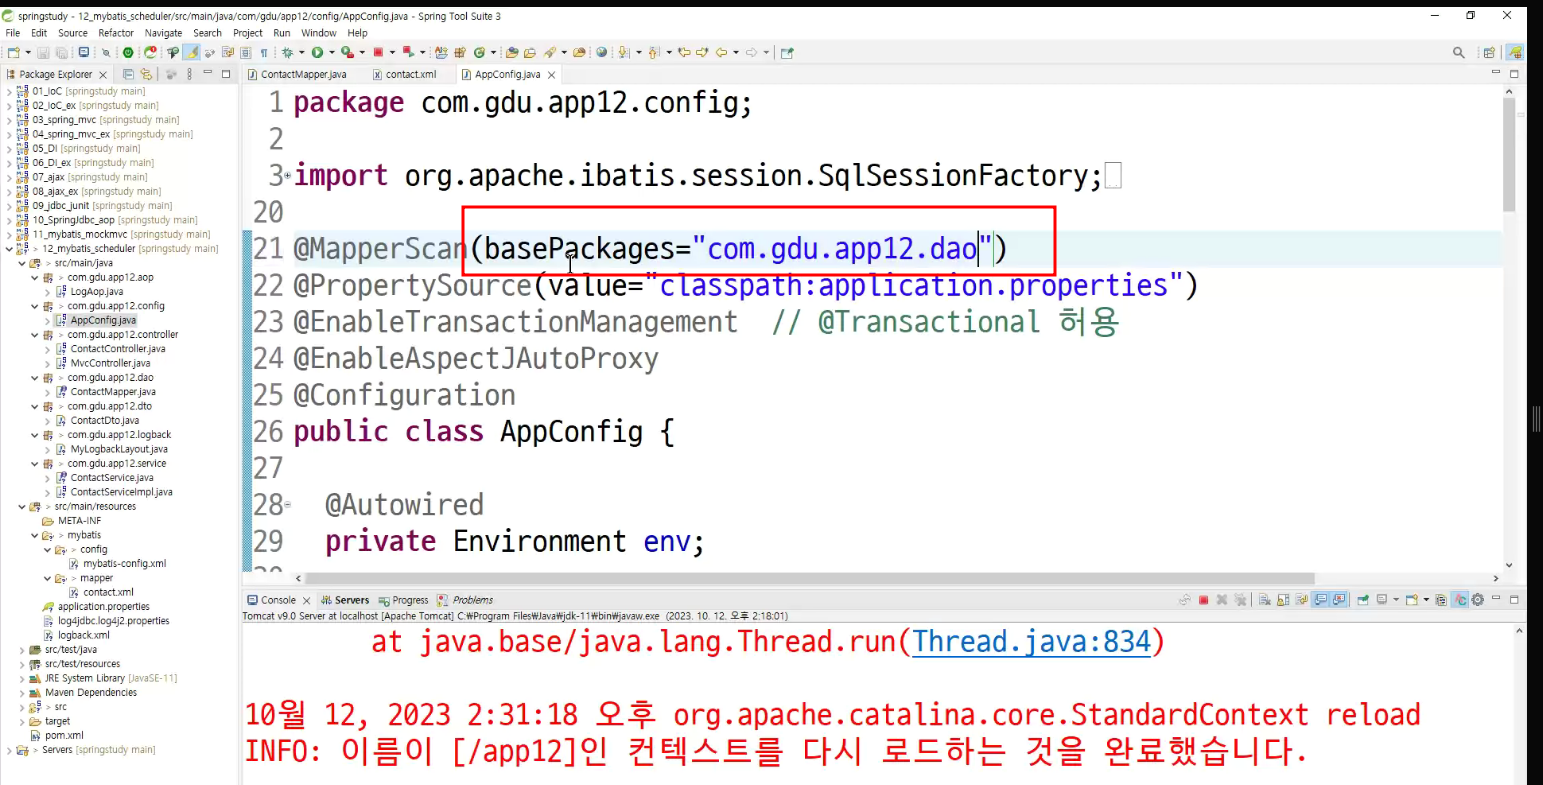Click the green Boot Dashboard power icon
The width and height of the screenshot is (1543, 785).
pyautogui.click(x=128, y=52)
